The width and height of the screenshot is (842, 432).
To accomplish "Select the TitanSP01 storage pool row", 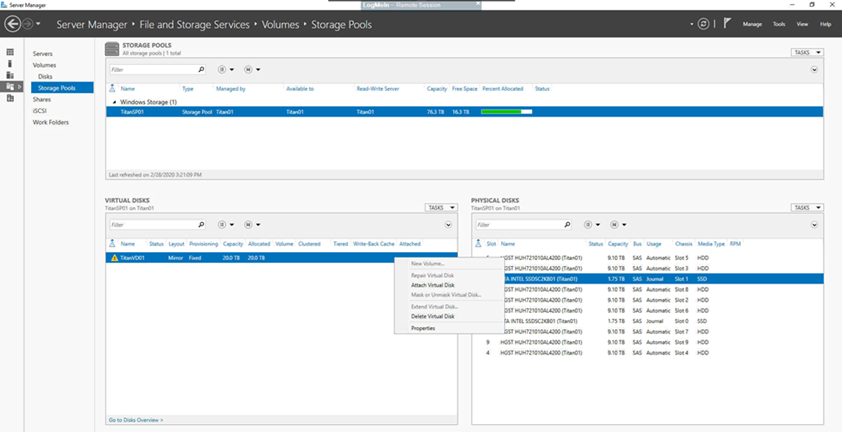I will pyautogui.click(x=464, y=112).
